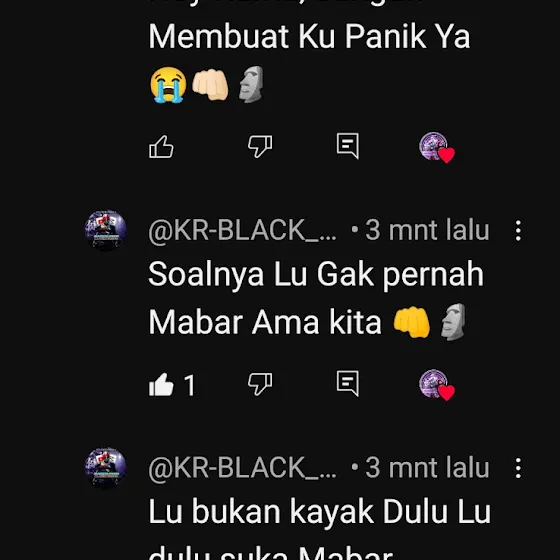Tap the like count "1" on second comment
This screenshot has height=560, width=560.
[190, 385]
